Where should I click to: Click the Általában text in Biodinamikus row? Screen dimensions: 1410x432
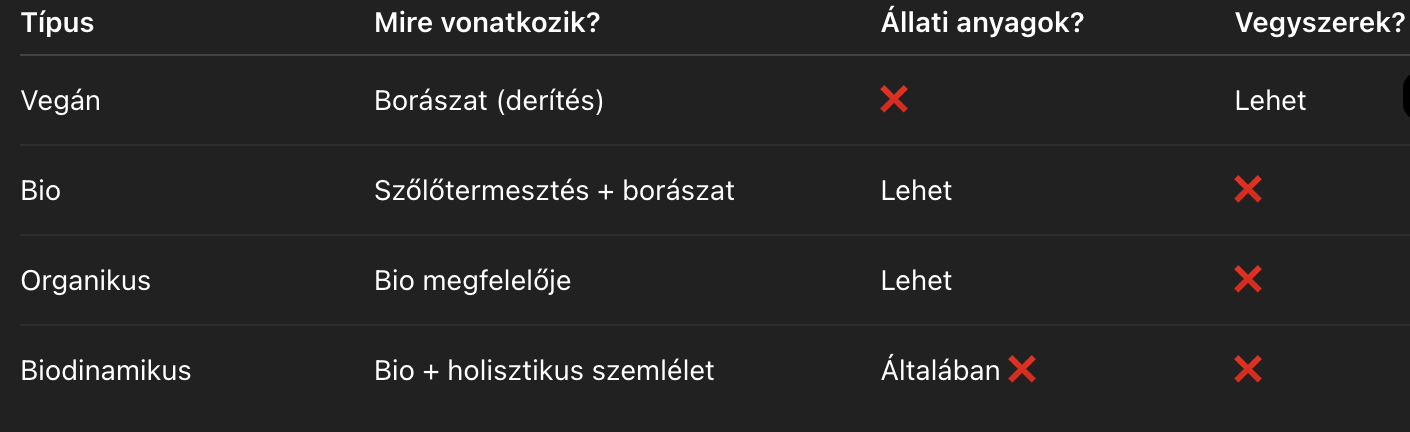click(940, 371)
